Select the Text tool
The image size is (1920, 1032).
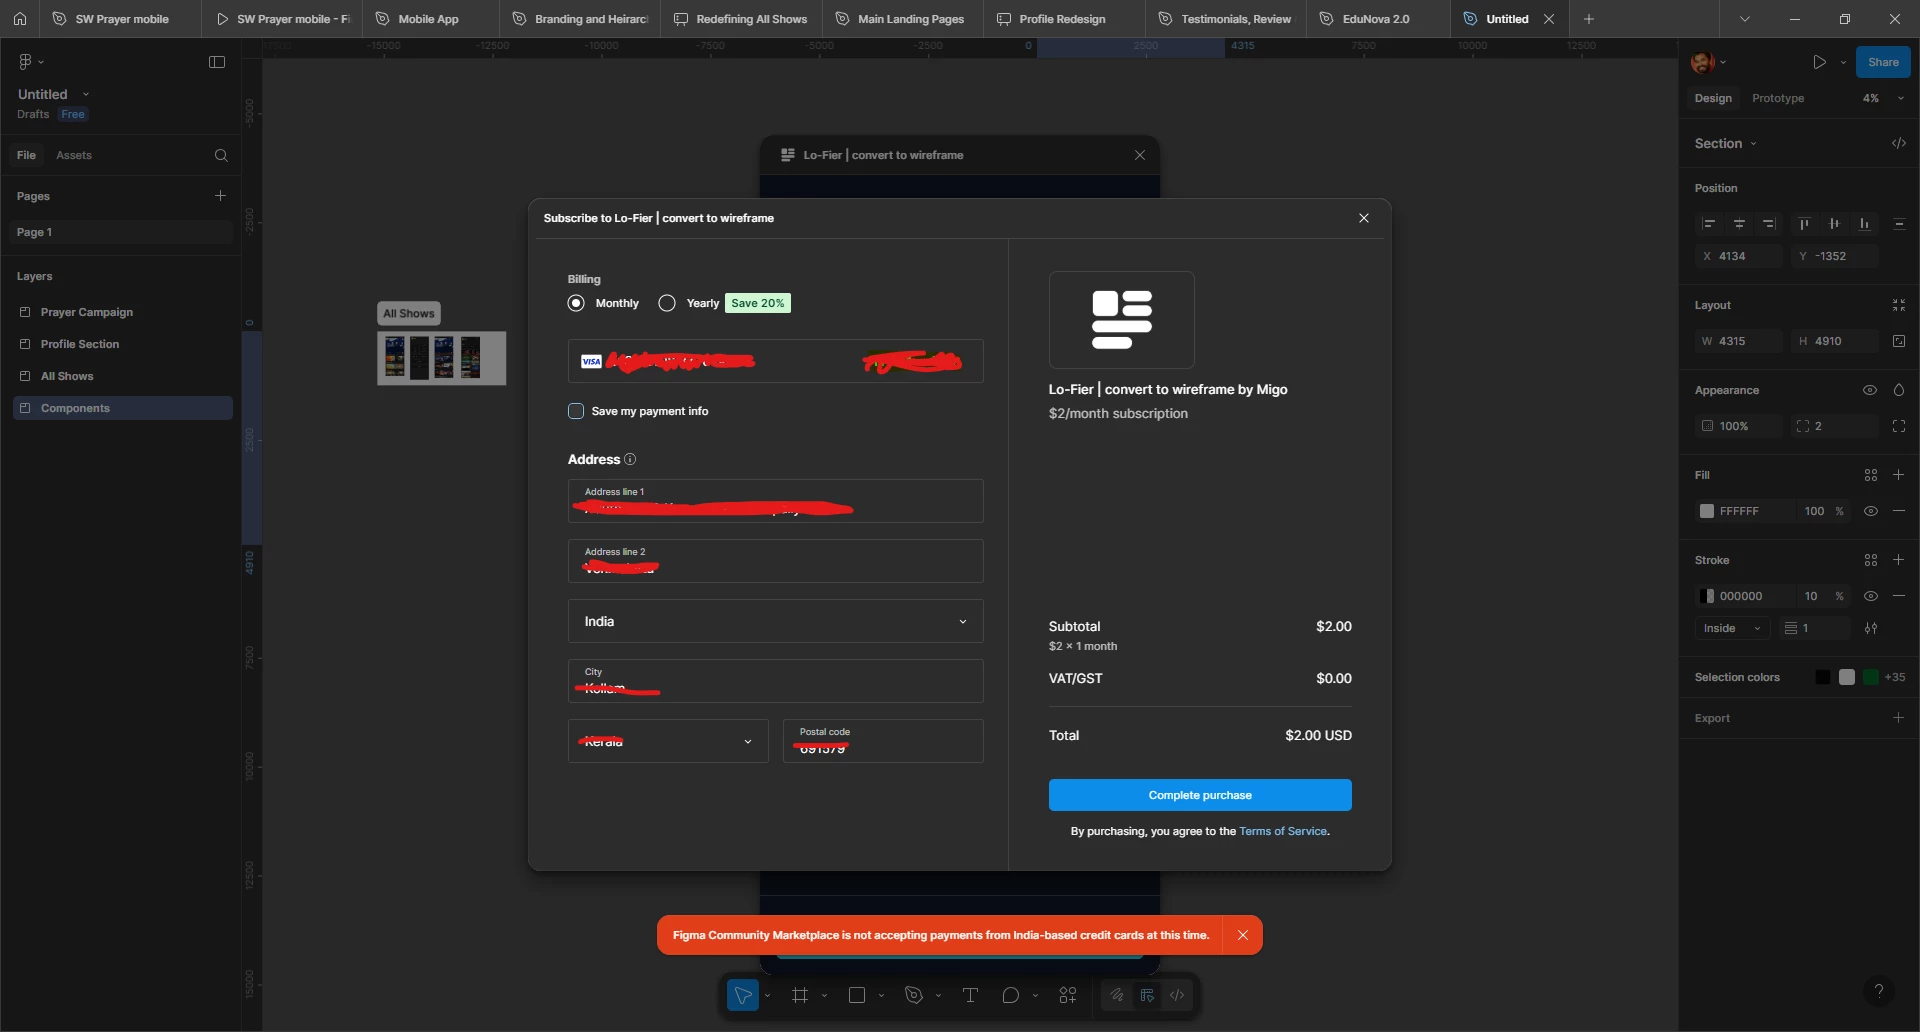point(970,995)
